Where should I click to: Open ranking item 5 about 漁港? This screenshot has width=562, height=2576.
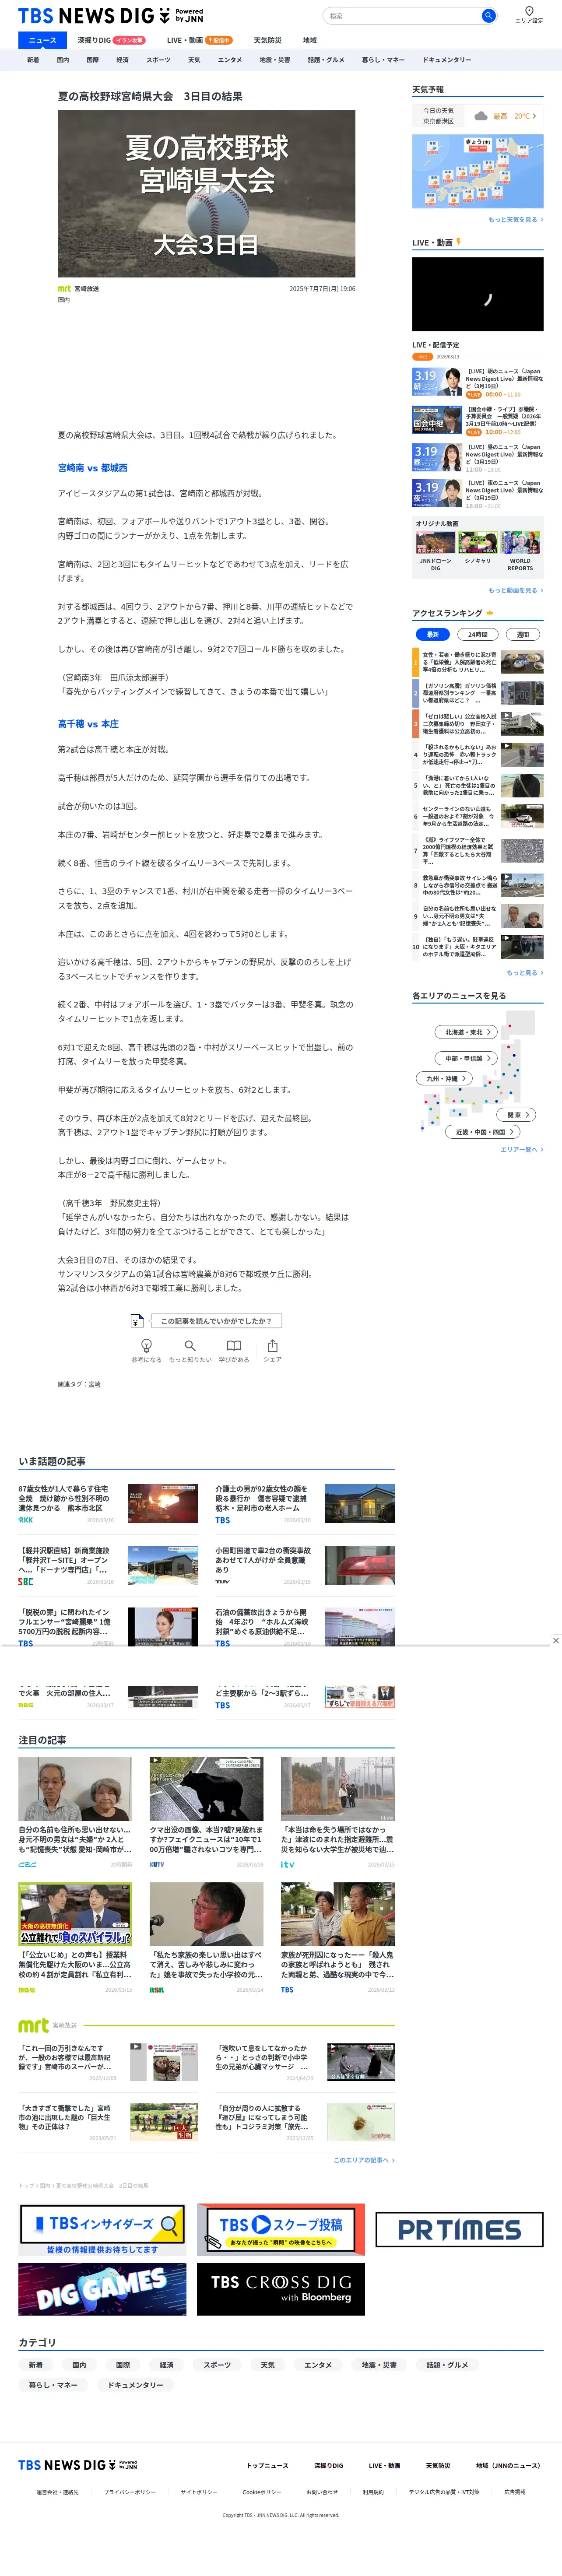[x=478, y=785]
